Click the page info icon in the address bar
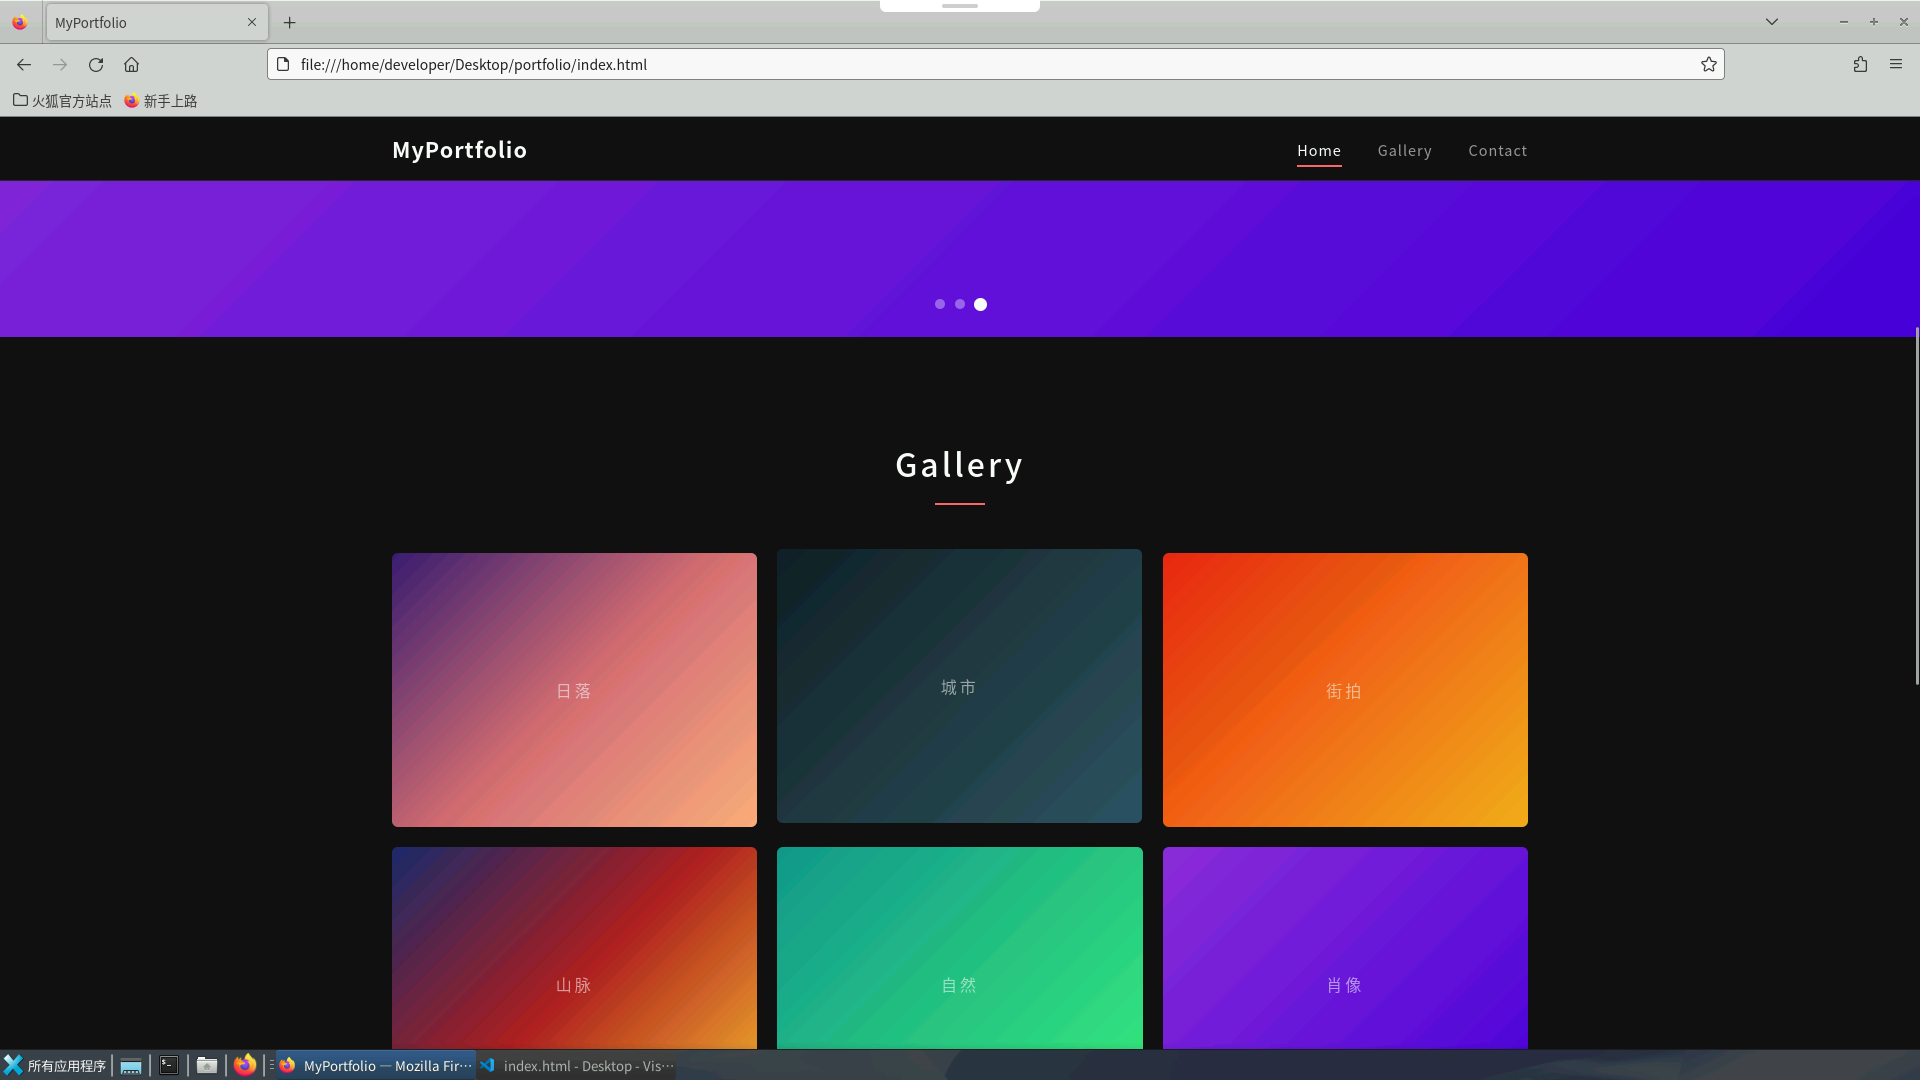This screenshot has height=1080, width=1920. 283,64
